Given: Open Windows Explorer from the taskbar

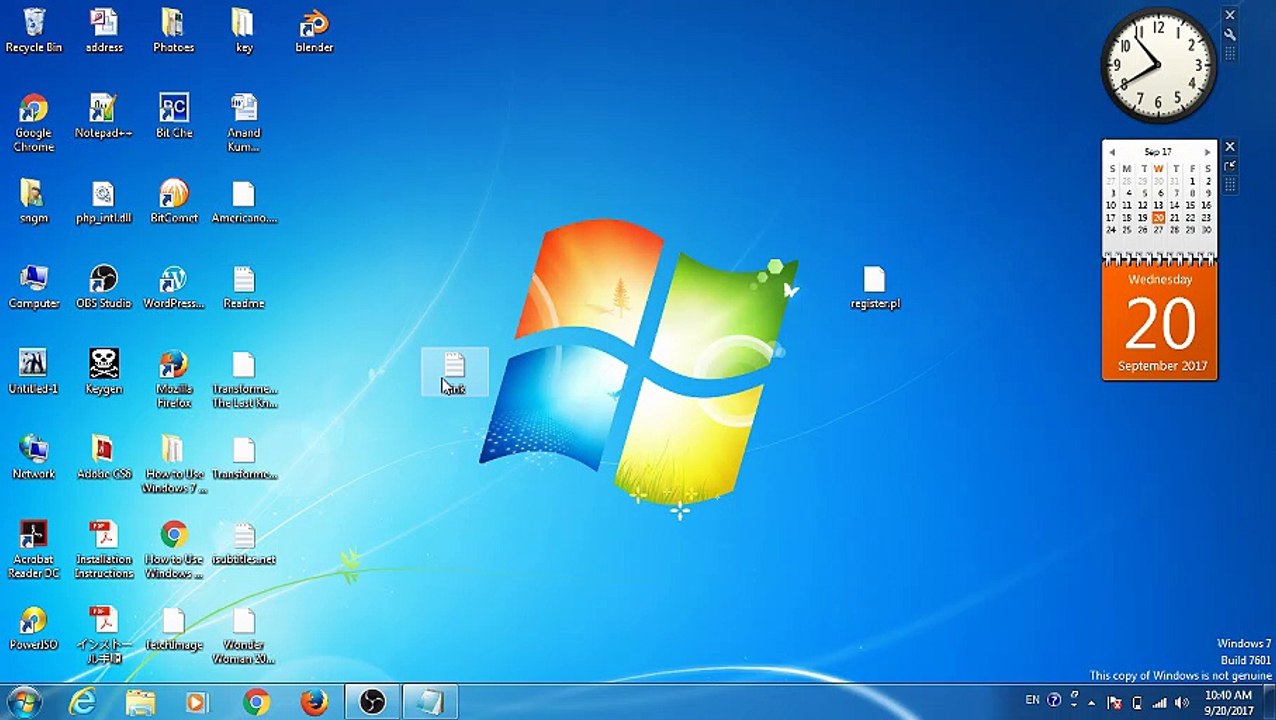Looking at the screenshot, I should pos(140,703).
